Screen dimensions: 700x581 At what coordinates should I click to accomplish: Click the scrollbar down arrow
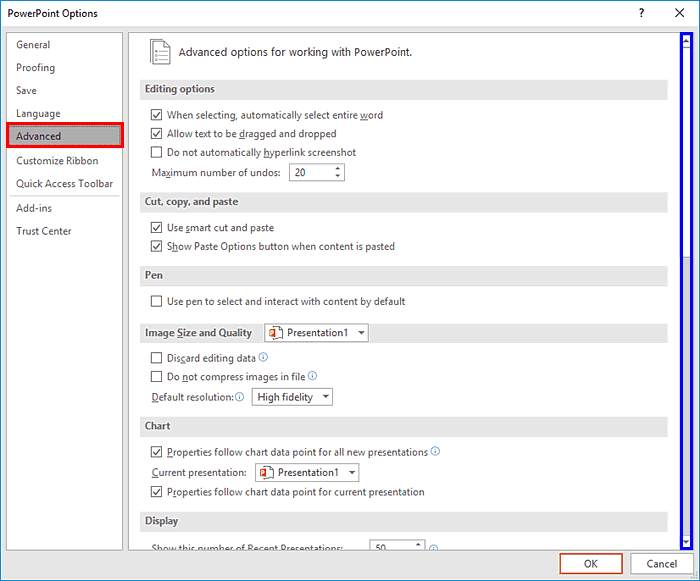click(x=686, y=542)
